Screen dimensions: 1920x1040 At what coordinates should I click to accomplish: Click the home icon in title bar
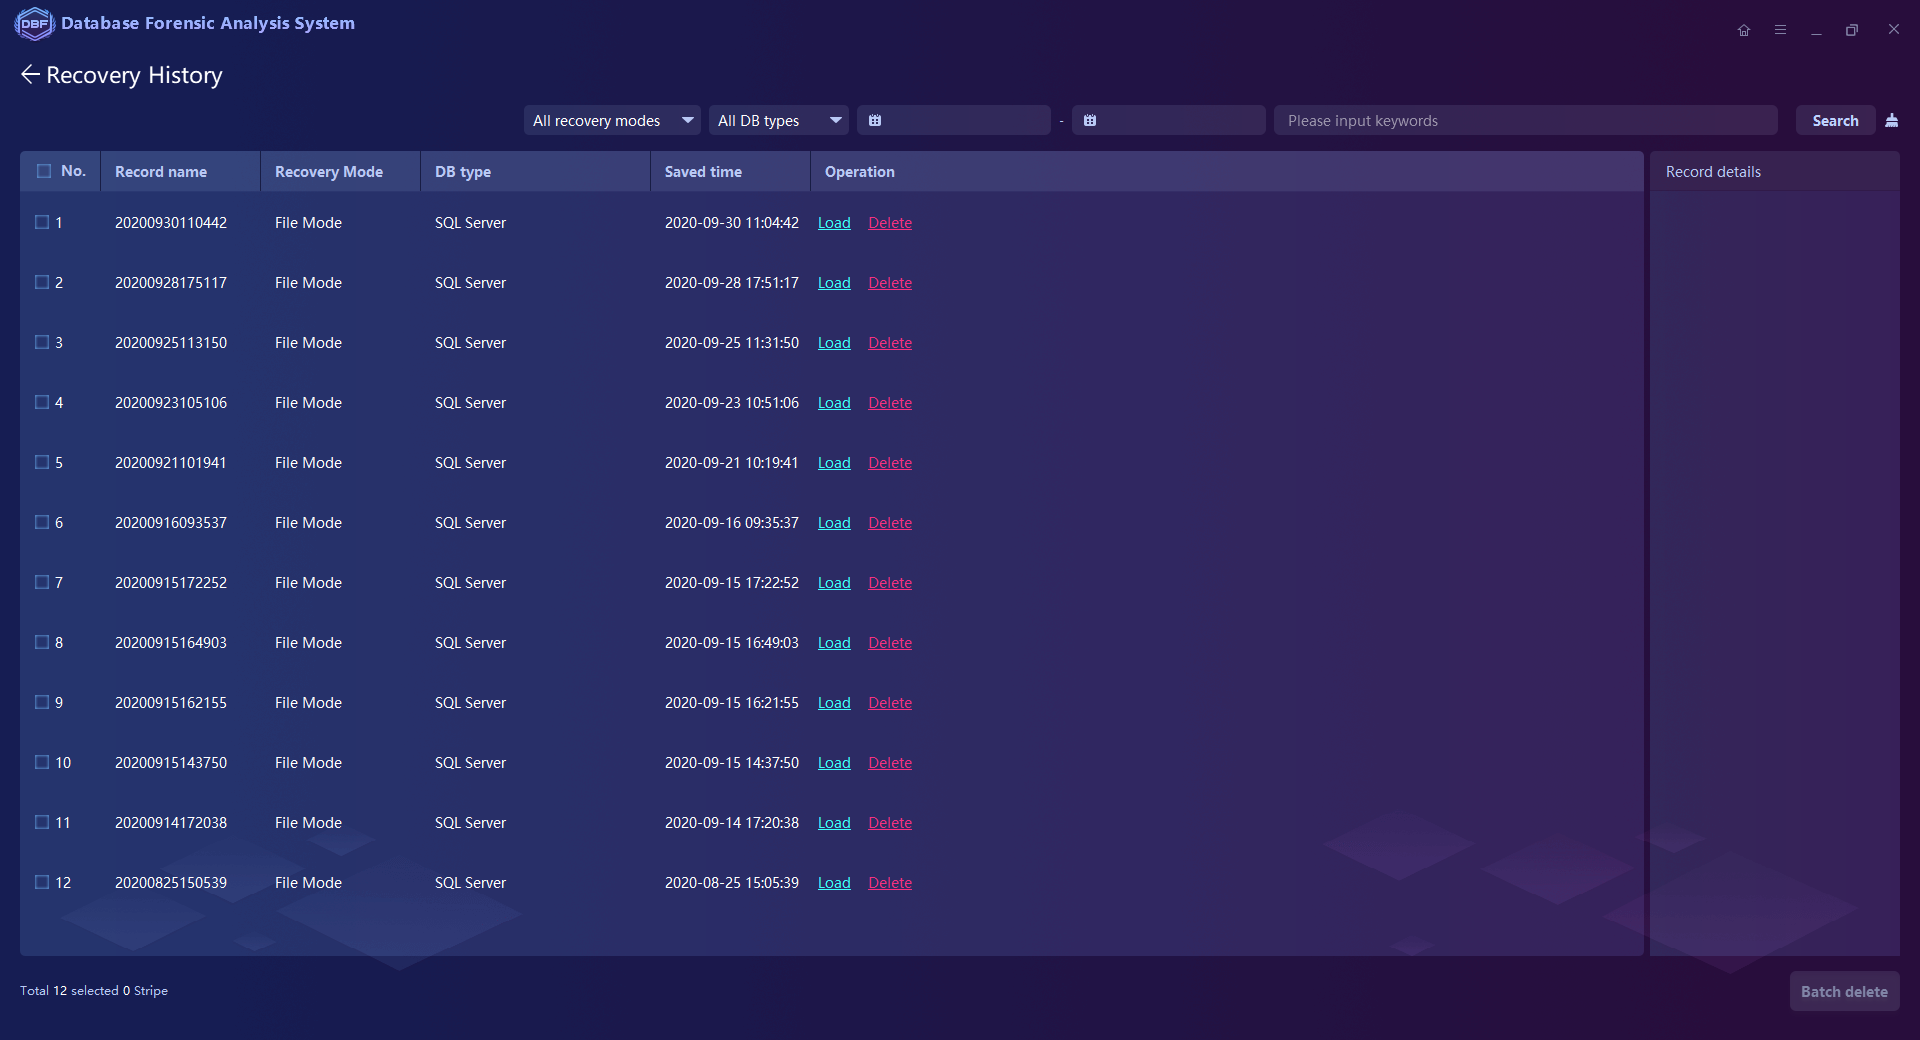1744,30
